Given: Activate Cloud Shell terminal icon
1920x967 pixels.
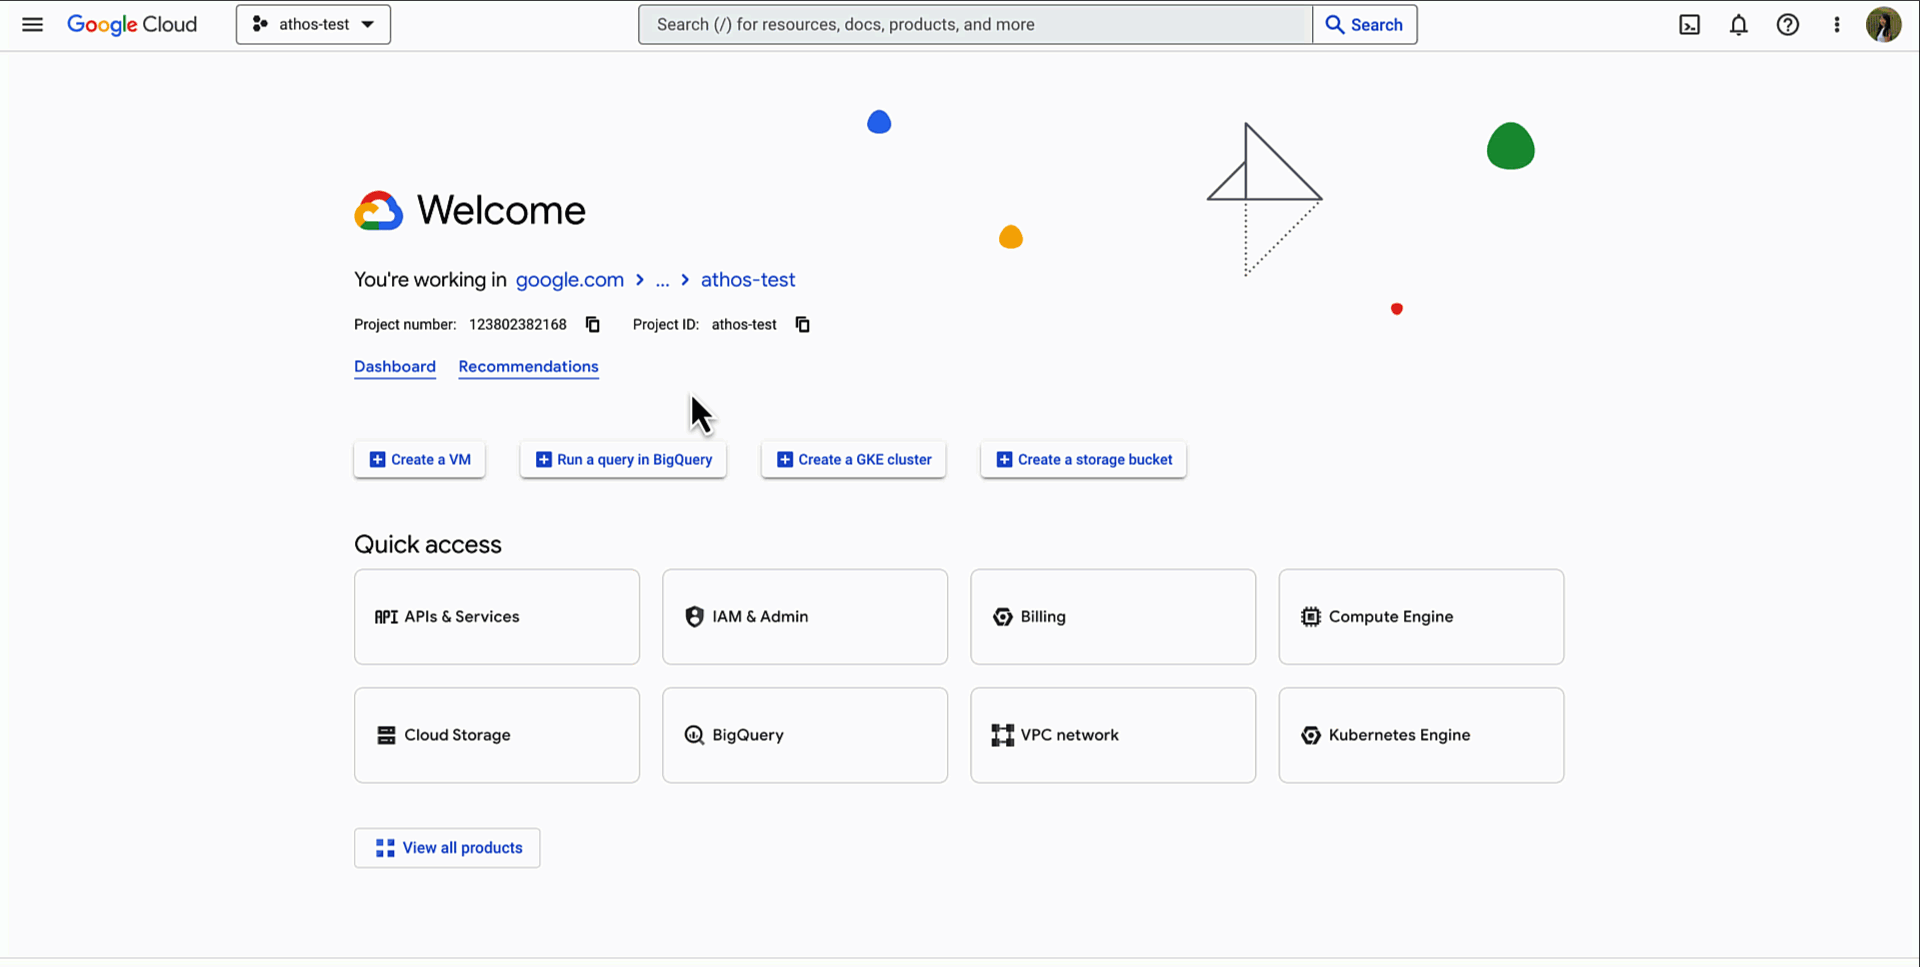Looking at the screenshot, I should point(1689,25).
